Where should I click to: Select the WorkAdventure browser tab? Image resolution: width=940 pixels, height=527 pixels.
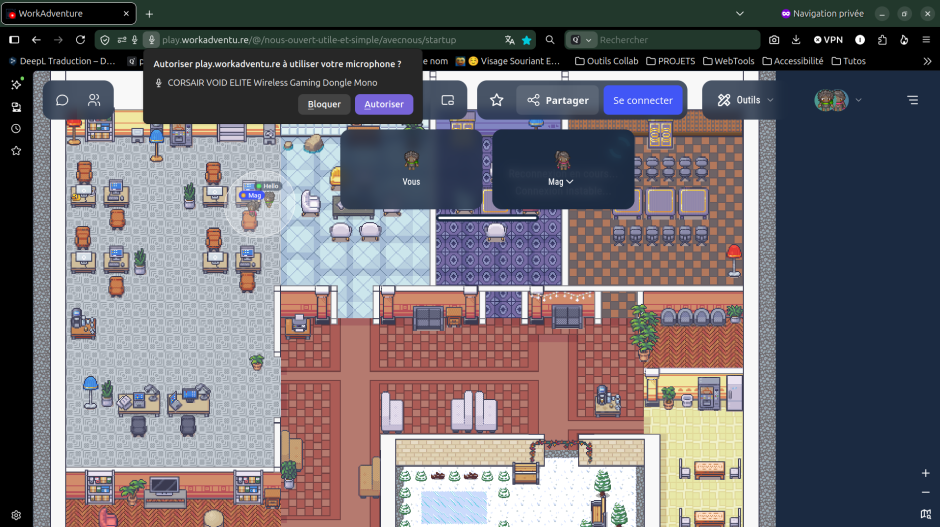point(68,13)
